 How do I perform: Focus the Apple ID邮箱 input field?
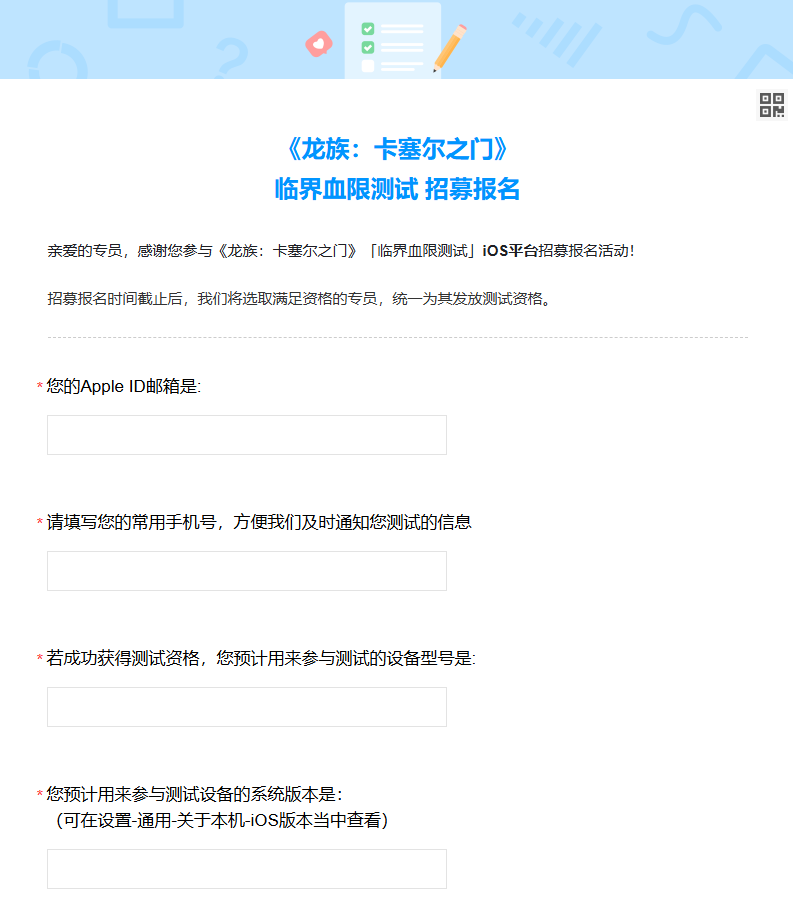point(247,435)
